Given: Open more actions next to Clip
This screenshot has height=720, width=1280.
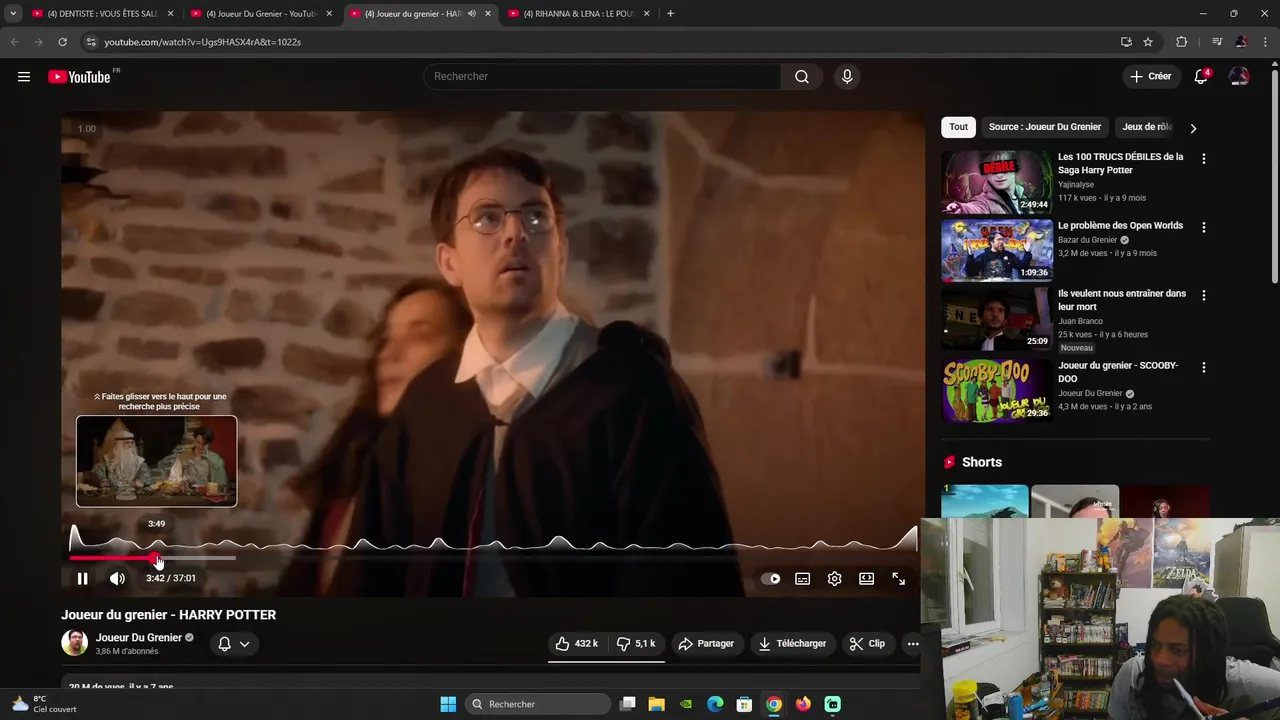Looking at the screenshot, I should click(913, 644).
